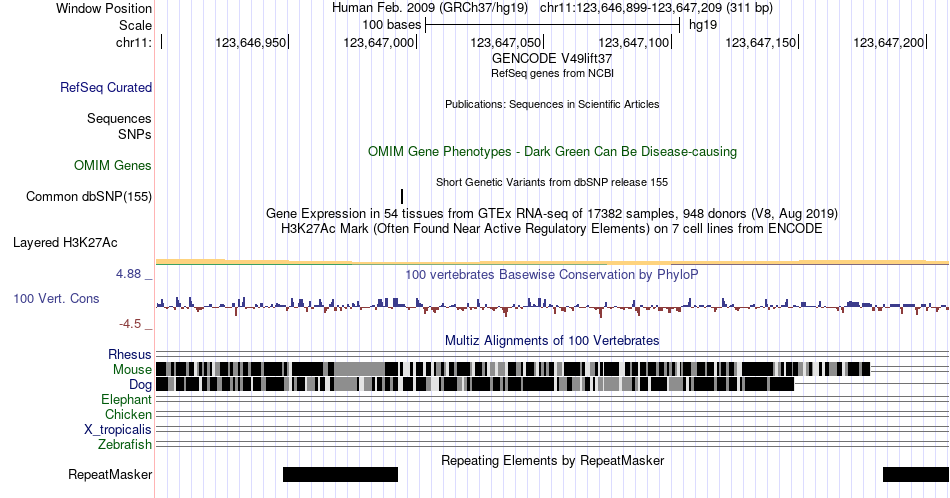Click the 123,647,050 ruler position

506,42
